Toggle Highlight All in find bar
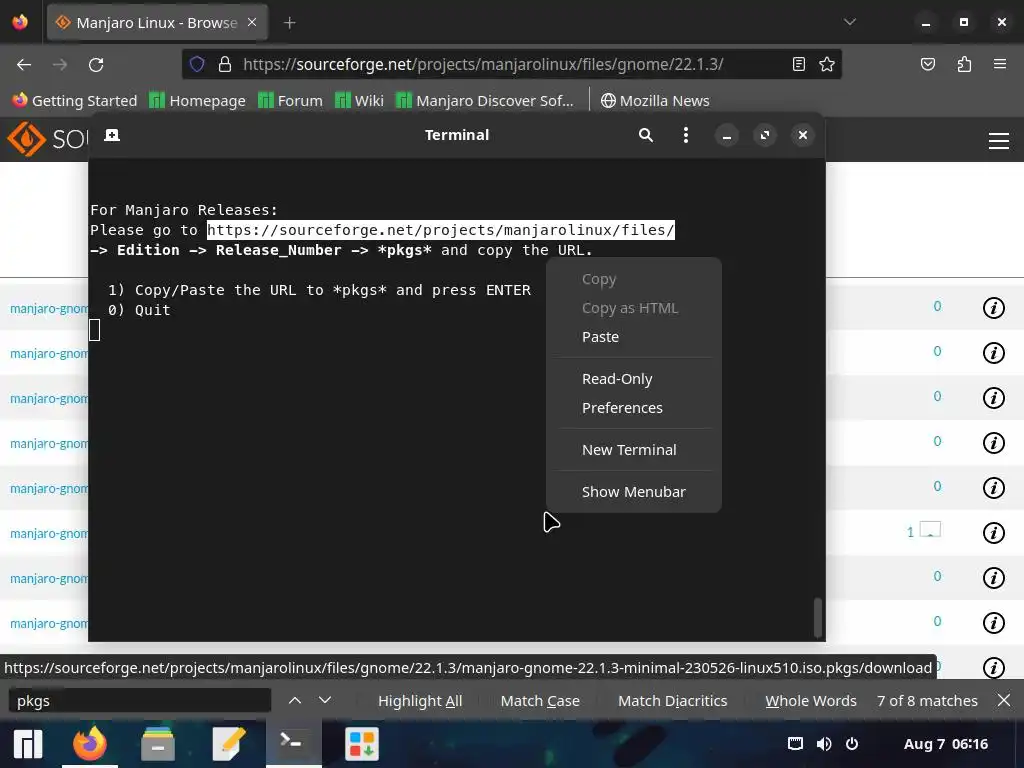This screenshot has width=1024, height=768. pos(420,701)
